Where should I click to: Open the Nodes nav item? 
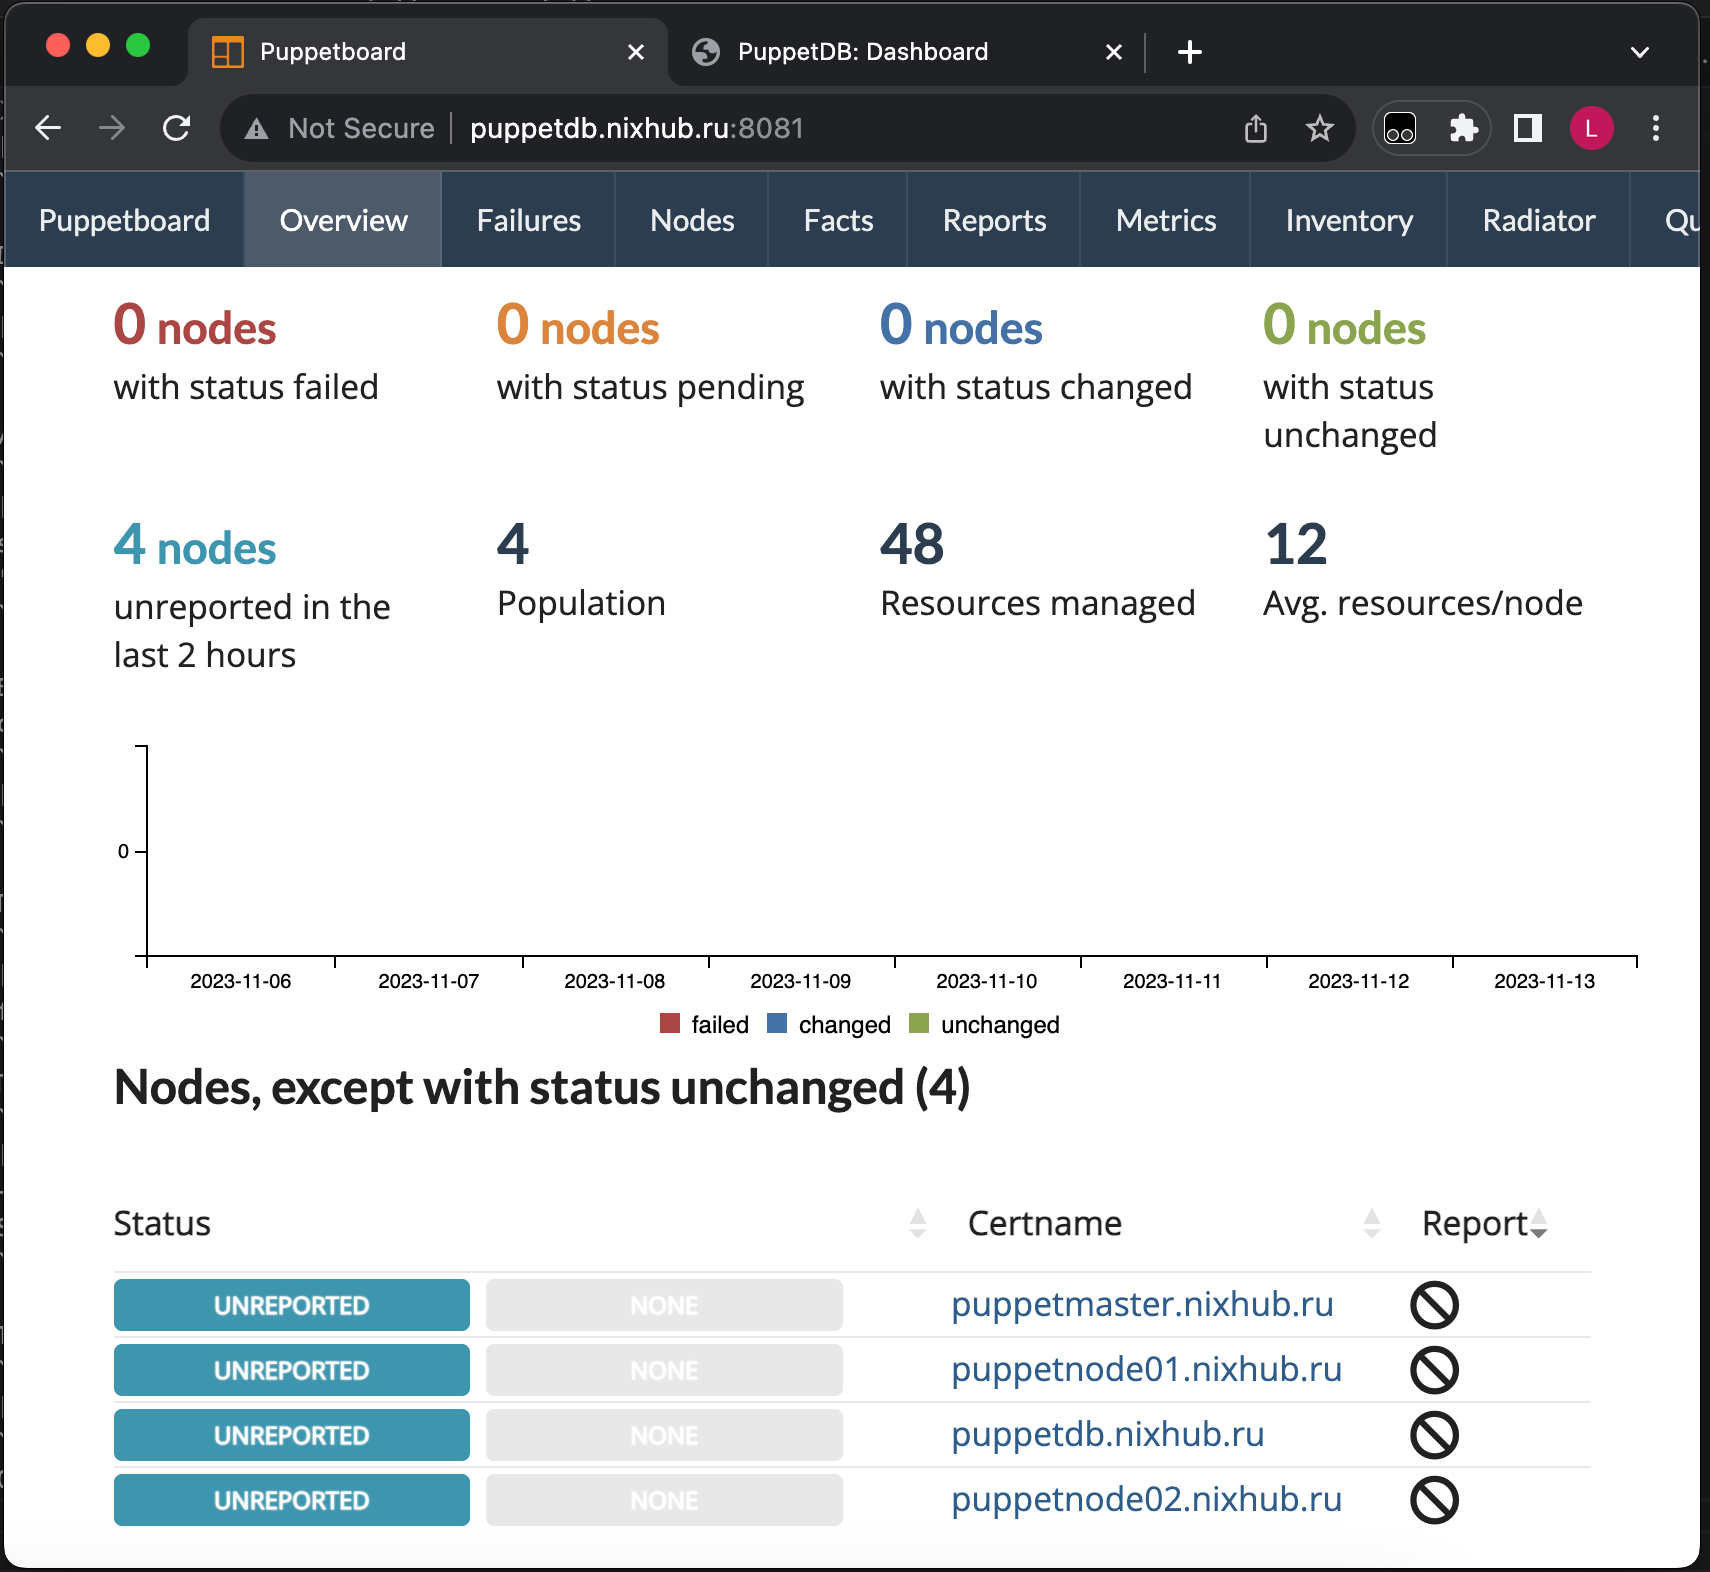[x=692, y=220]
